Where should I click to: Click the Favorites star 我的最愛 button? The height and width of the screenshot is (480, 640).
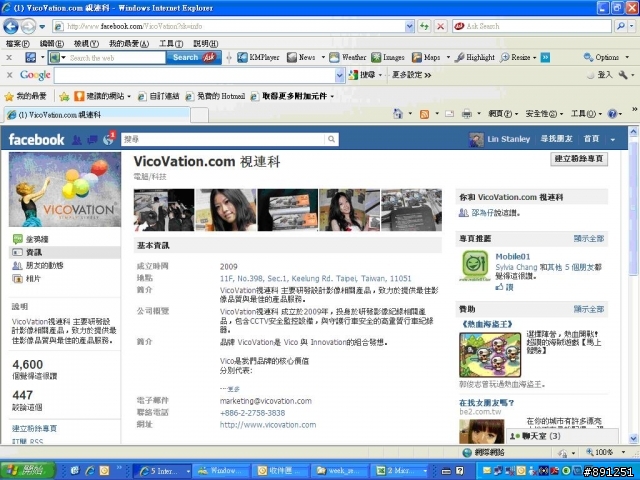point(25,96)
